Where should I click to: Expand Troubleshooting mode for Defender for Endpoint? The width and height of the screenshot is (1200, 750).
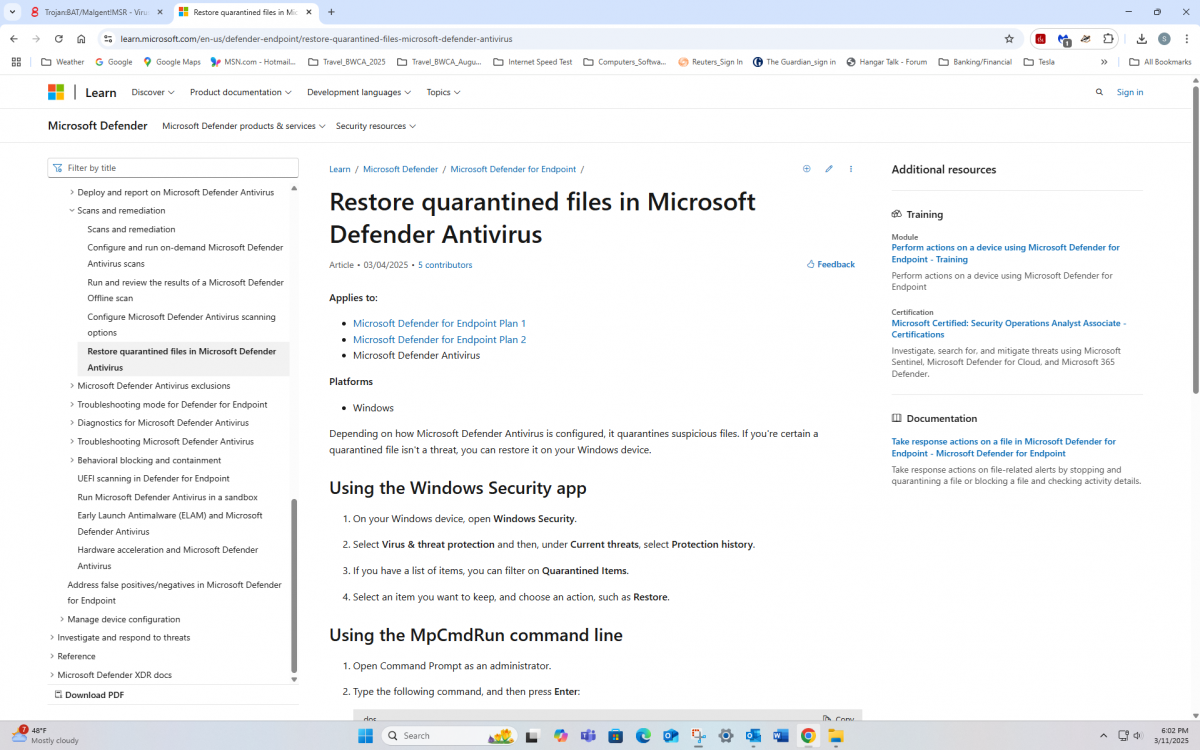72,405
